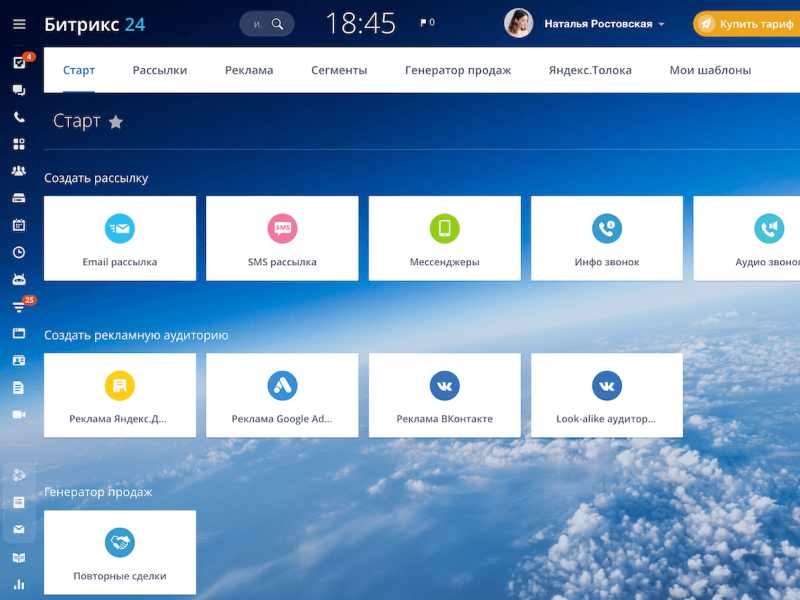Click the Купить тариф button

[x=747, y=24]
